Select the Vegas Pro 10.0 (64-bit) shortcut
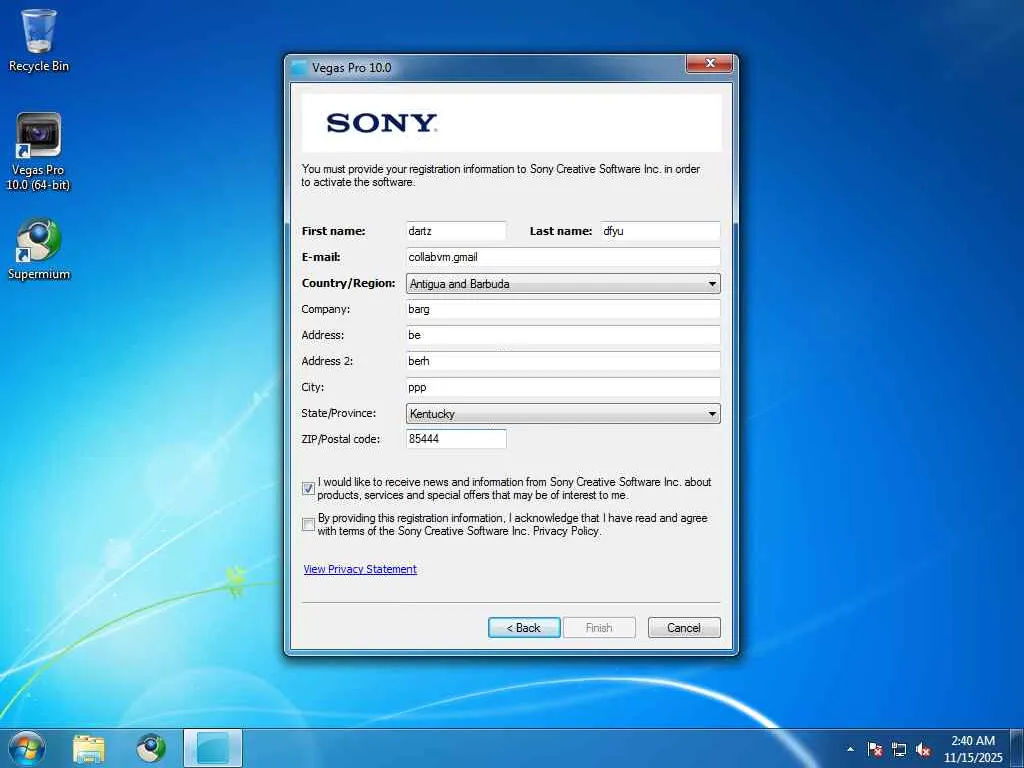This screenshot has width=1024, height=768. (39, 152)
